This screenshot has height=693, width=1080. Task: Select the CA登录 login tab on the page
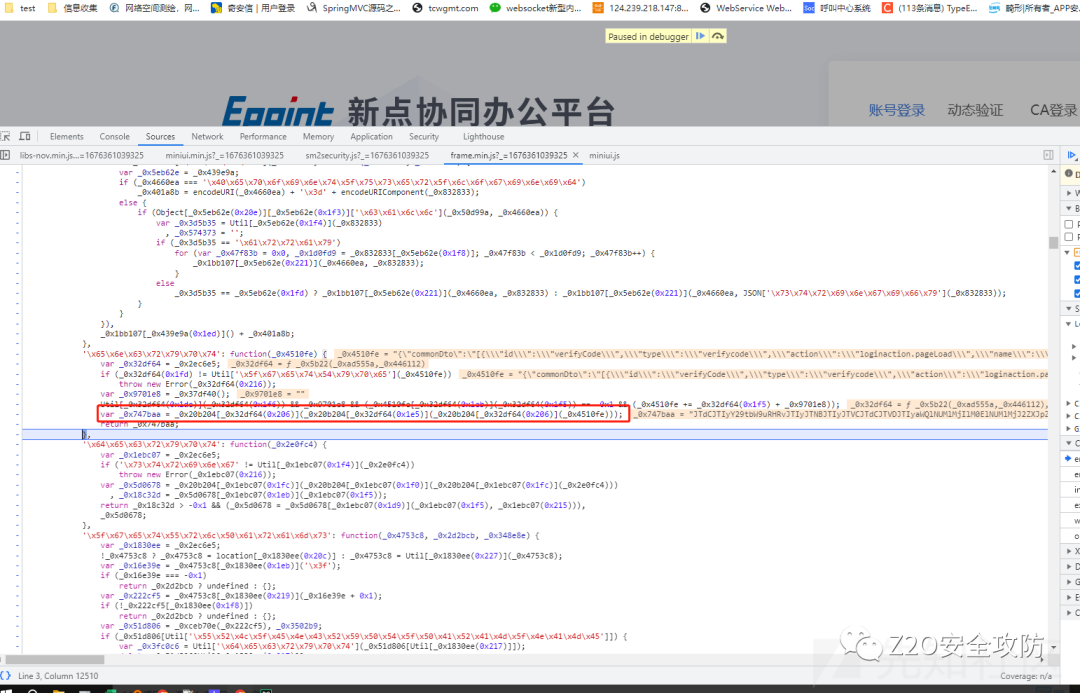(x=1053, y=110)
